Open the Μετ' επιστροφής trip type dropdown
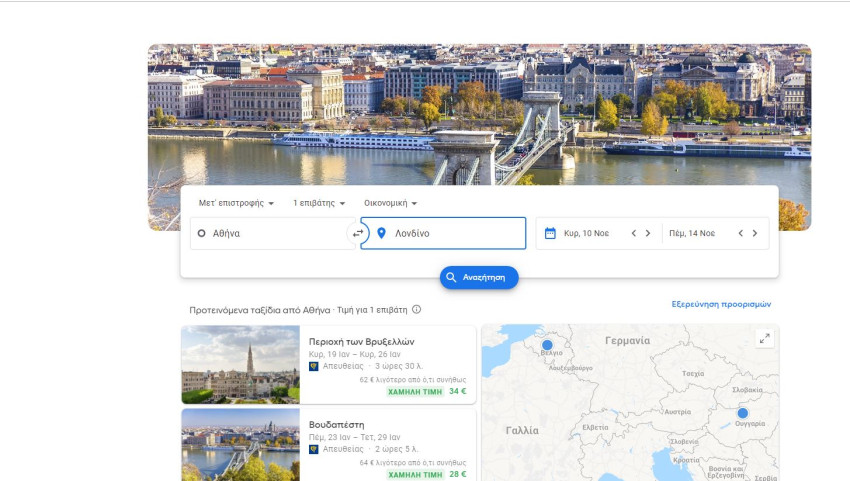 [236, 203]
